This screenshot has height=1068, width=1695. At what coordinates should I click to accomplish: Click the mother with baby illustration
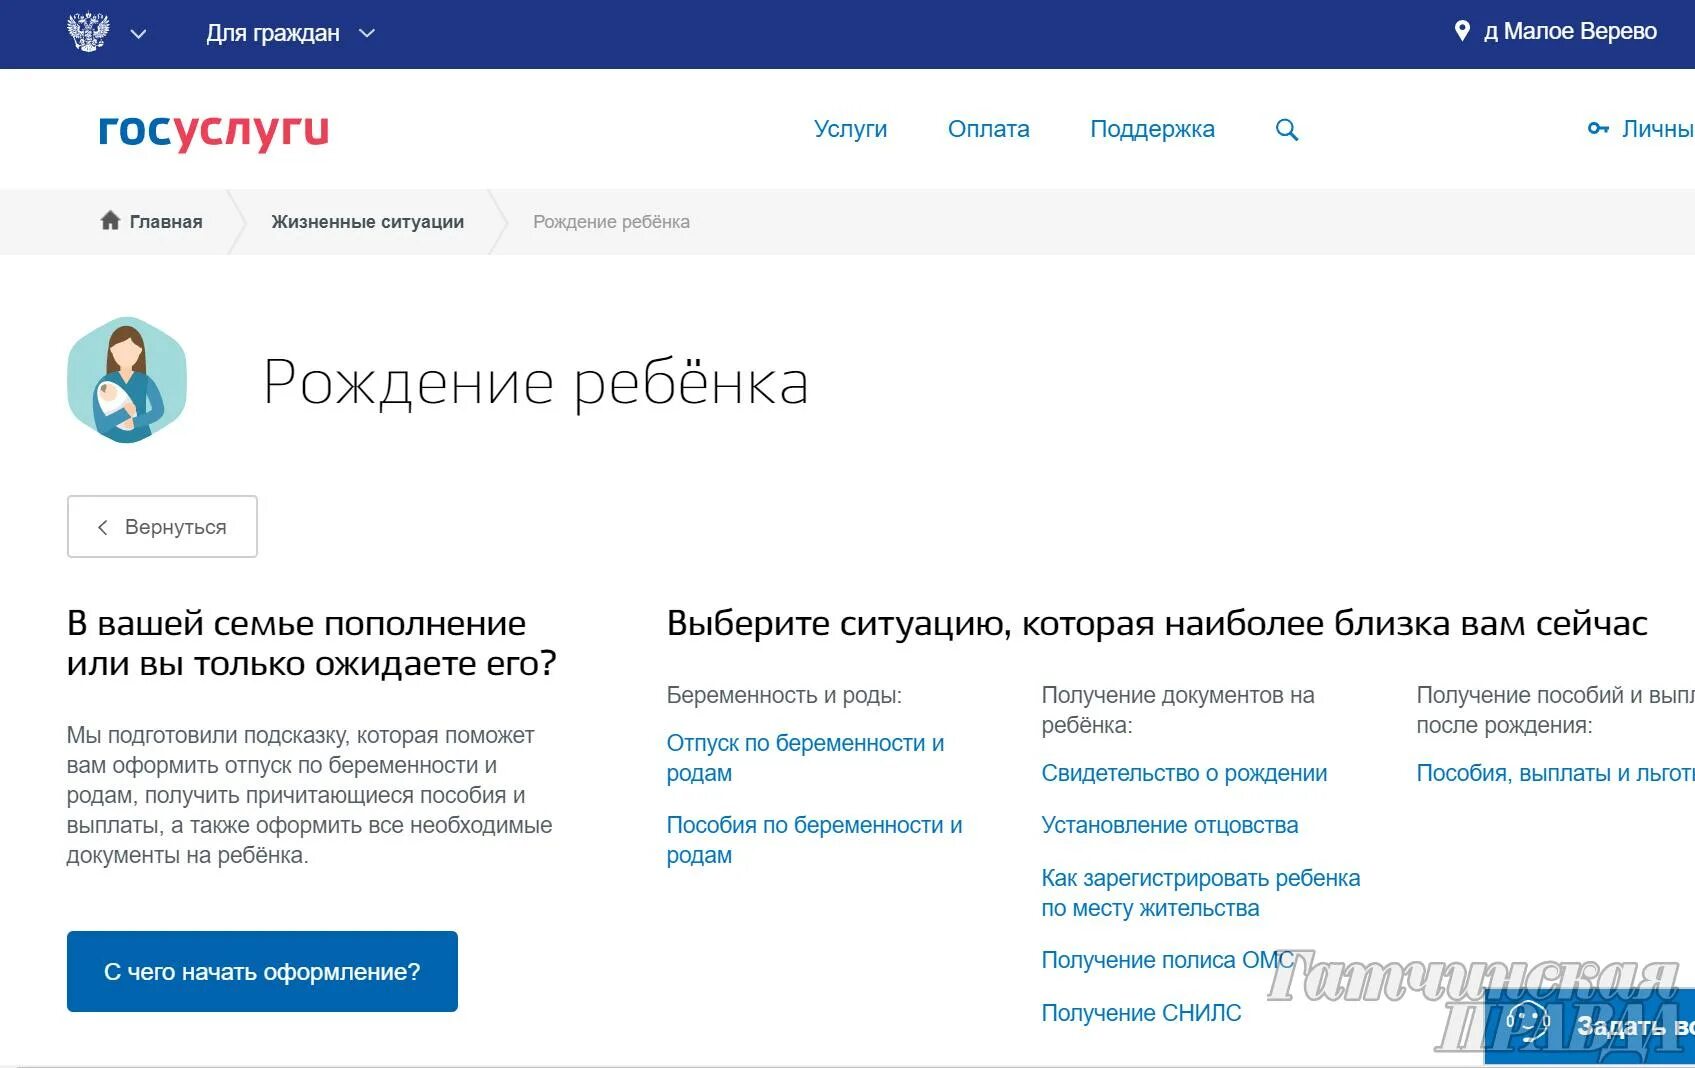127,380
